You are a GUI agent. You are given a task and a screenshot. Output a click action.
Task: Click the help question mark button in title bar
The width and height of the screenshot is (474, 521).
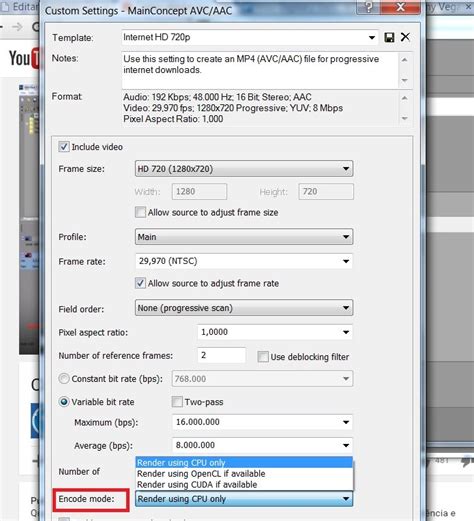click(368, 7)
